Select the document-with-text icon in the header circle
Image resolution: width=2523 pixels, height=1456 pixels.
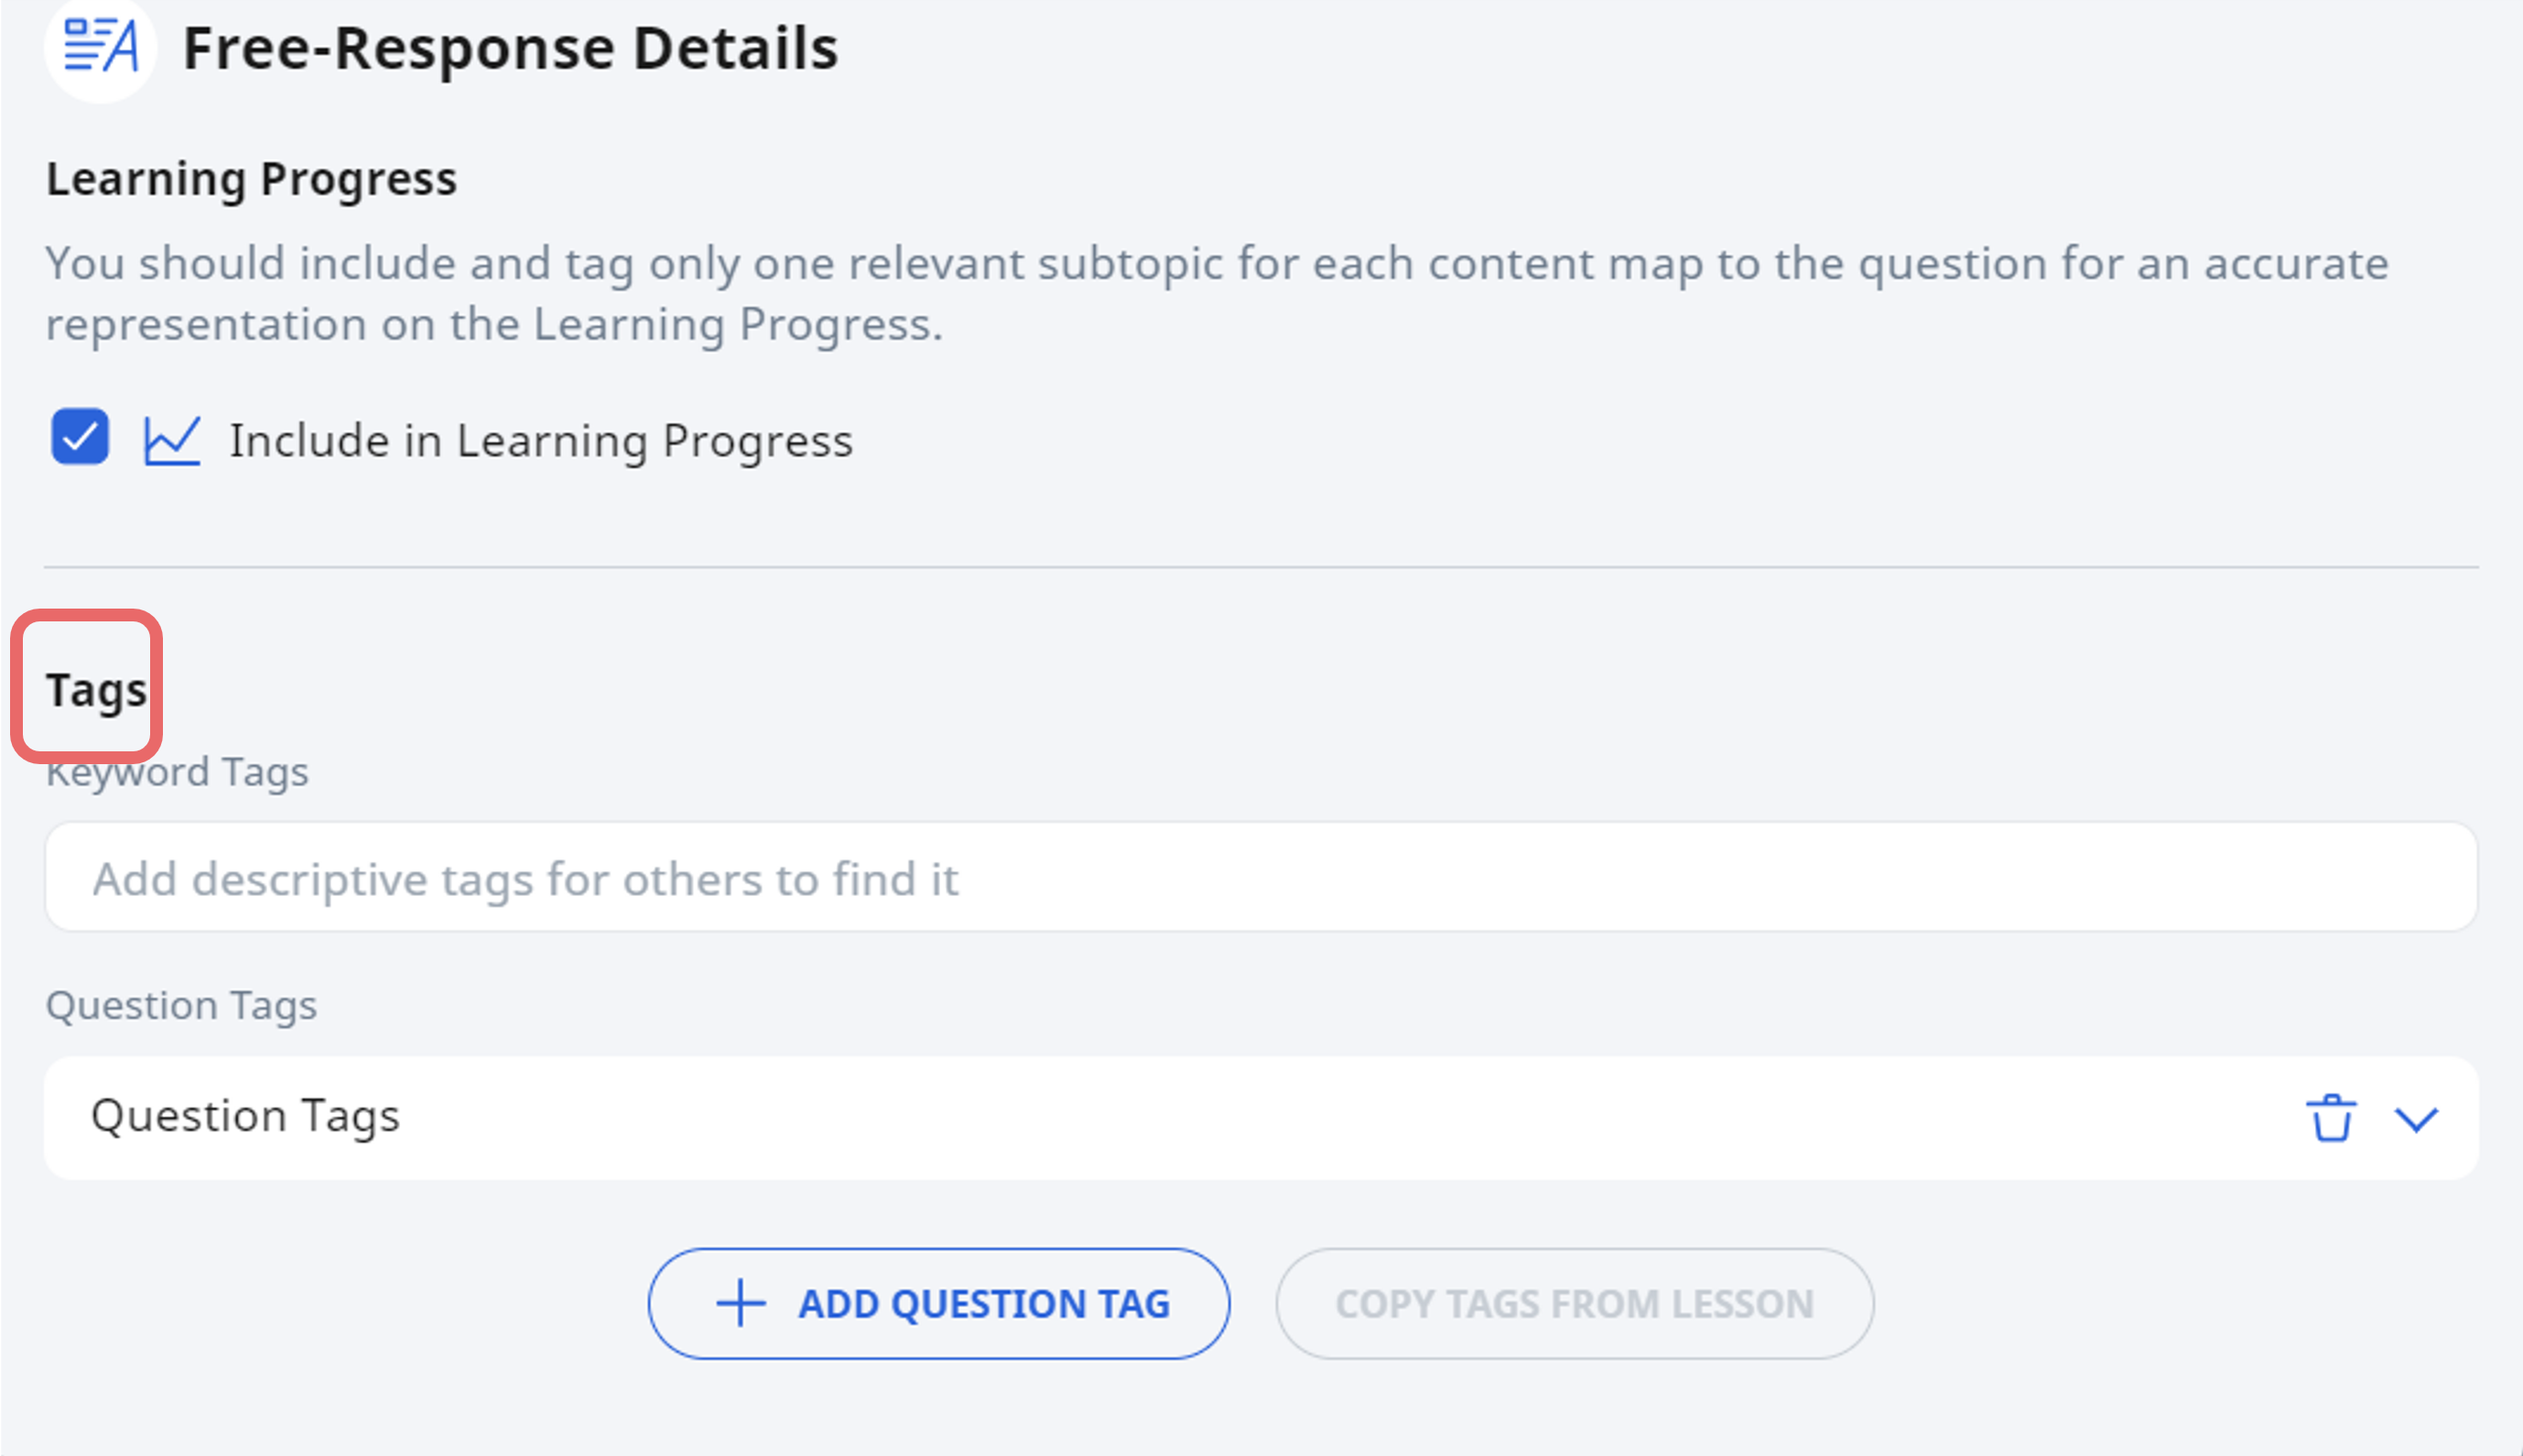(x=99, y=48)
